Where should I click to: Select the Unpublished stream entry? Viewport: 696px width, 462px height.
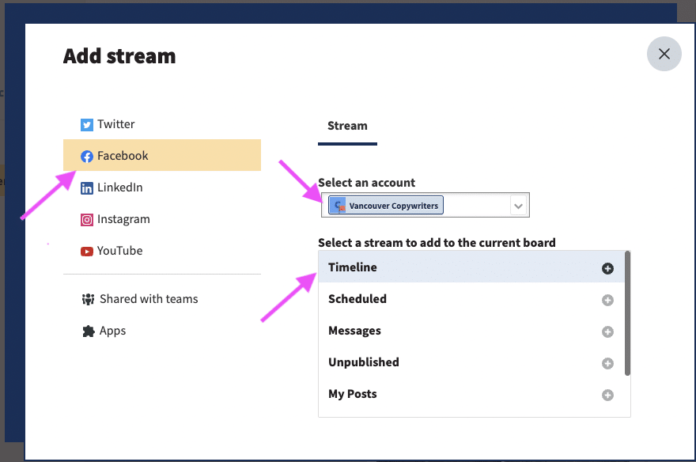[x=363, y=363]
